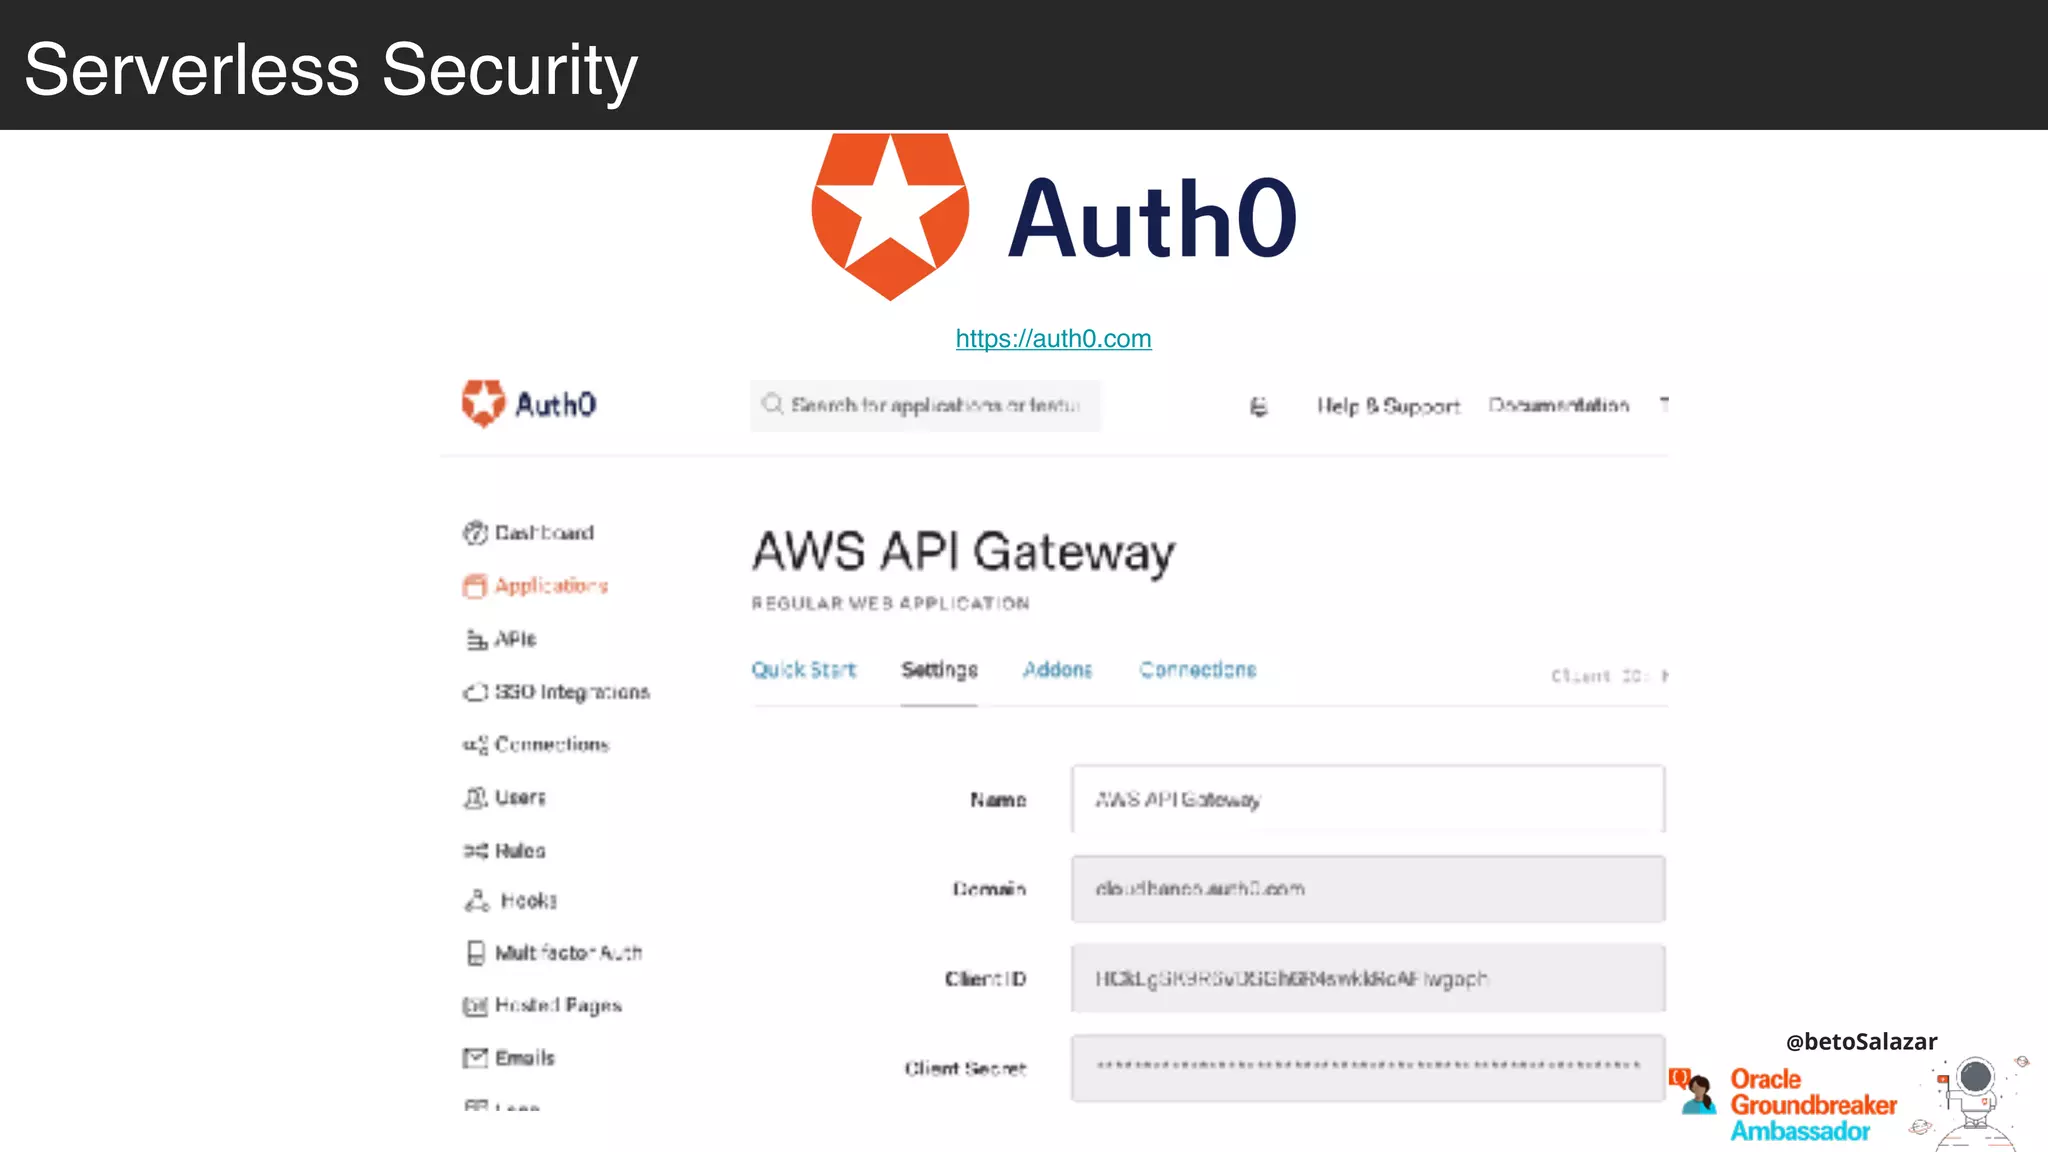
Task: Switch to the Addons tab
Action: (1057, 670)
